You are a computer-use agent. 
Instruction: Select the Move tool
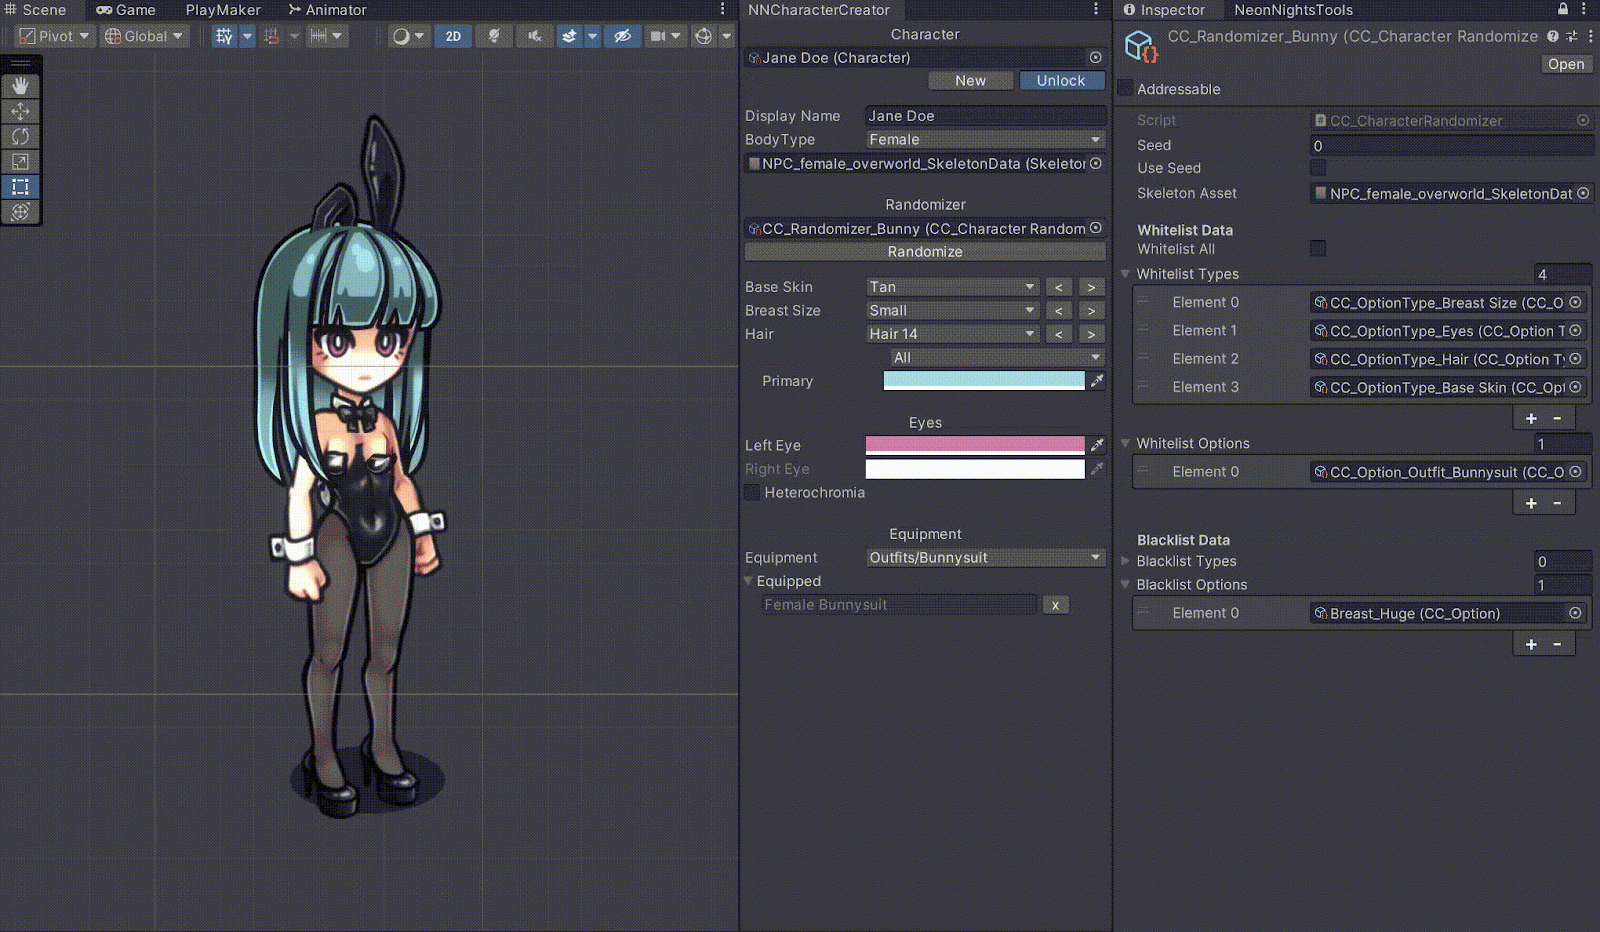click(20, 111)
